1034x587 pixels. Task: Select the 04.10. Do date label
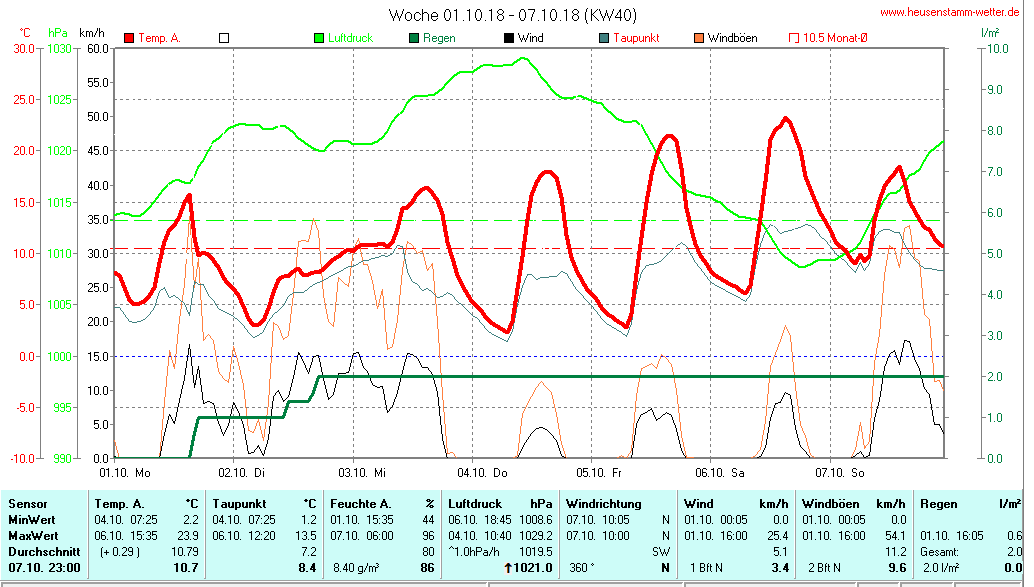click(483, 471)
